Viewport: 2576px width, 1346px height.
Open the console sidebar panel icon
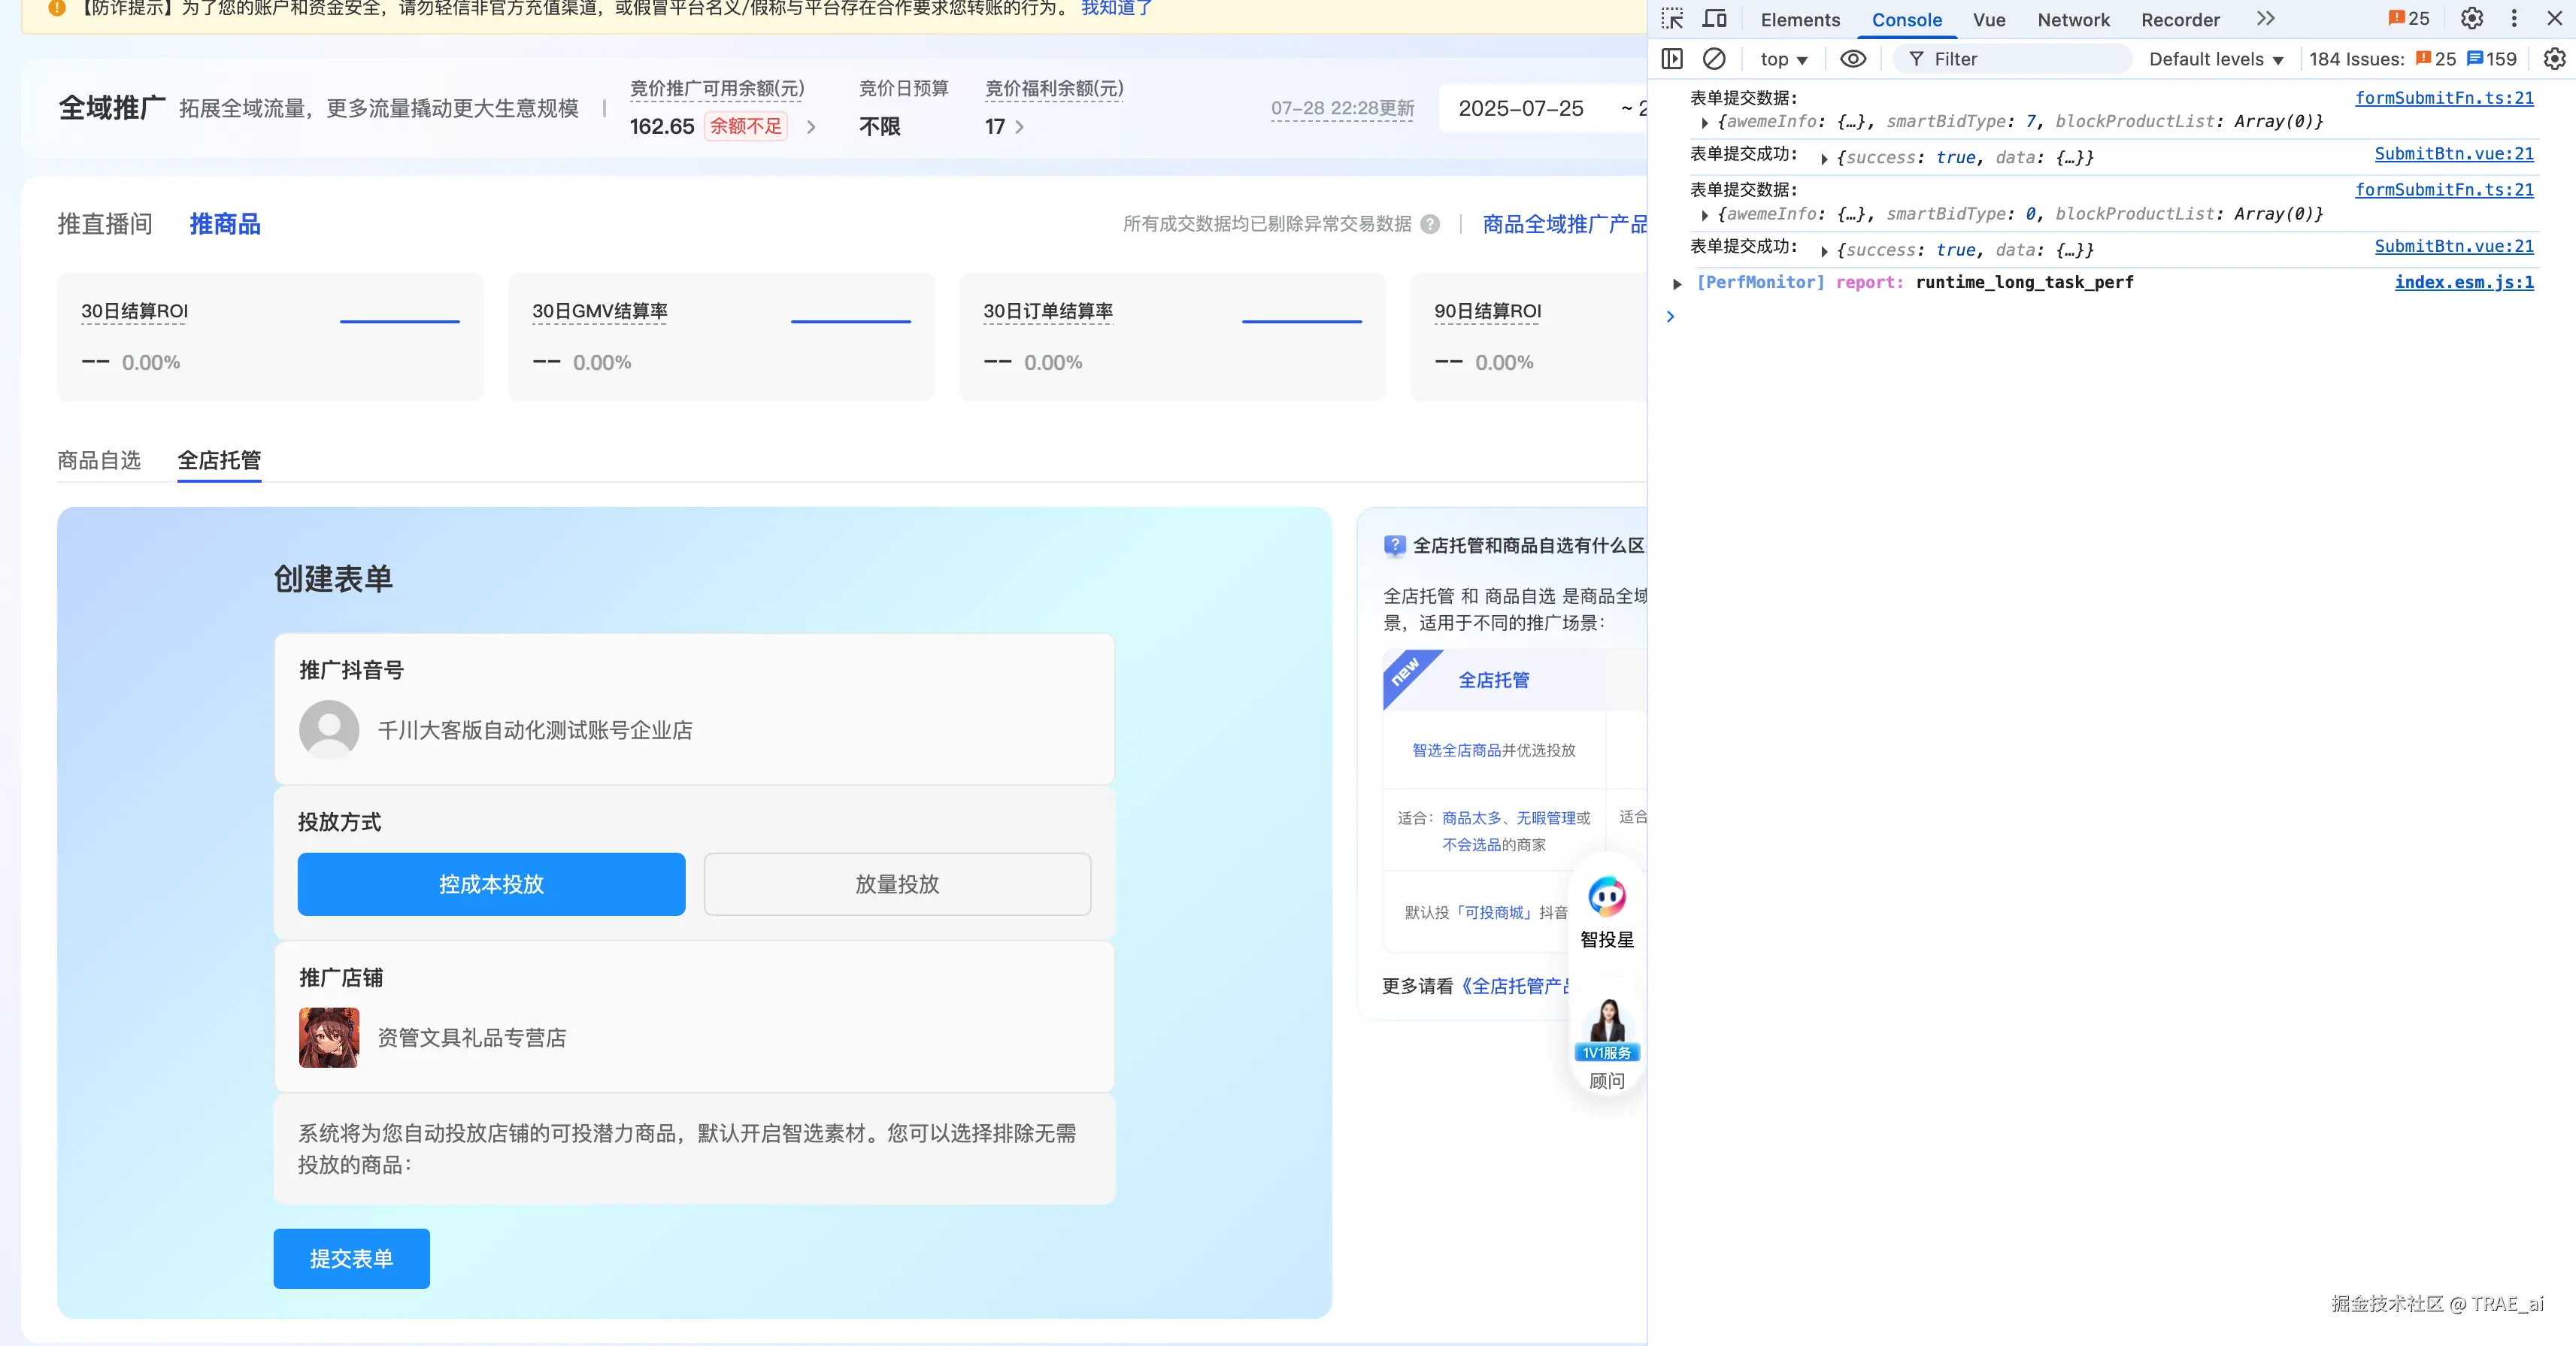click(x=1672, y=59)
